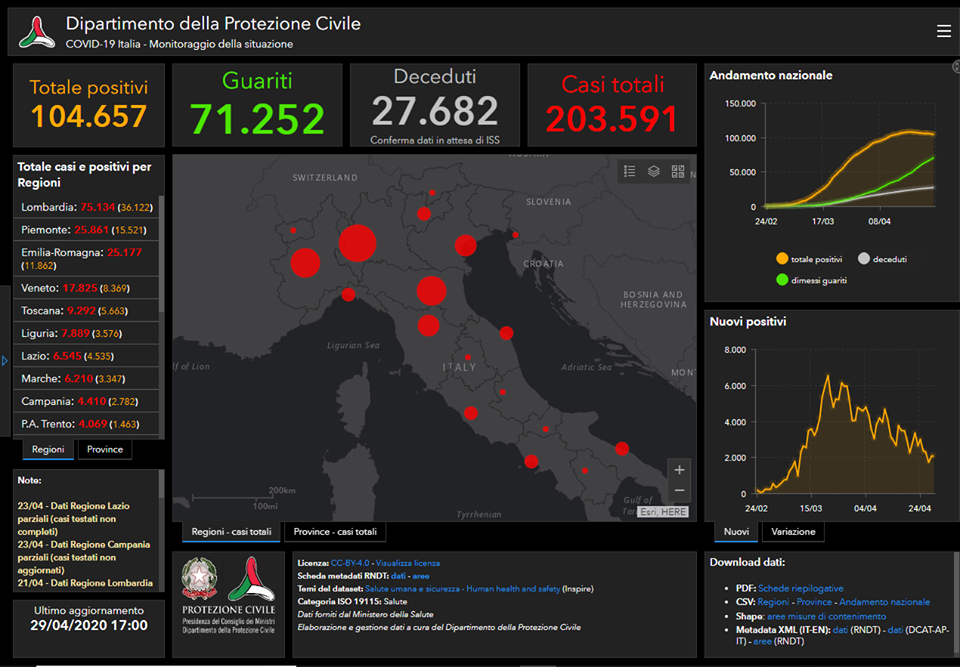Expand the collapsed left side panel arrow

tap(5, 360)
